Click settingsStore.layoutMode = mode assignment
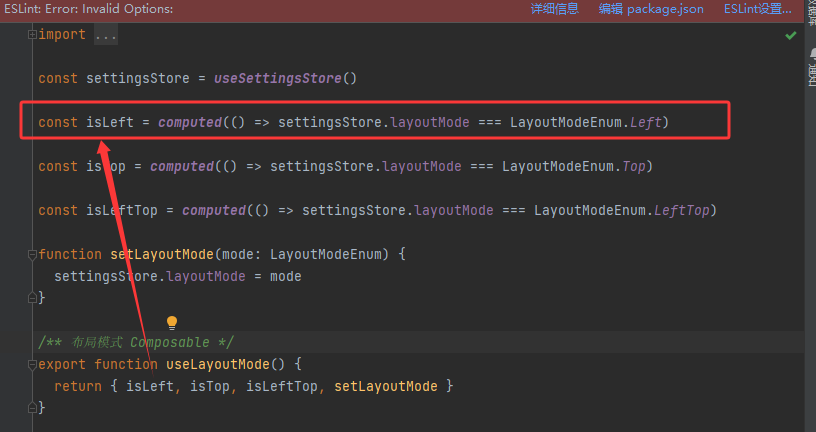Screen dimensions: 816x432 (x=178, y=276)
